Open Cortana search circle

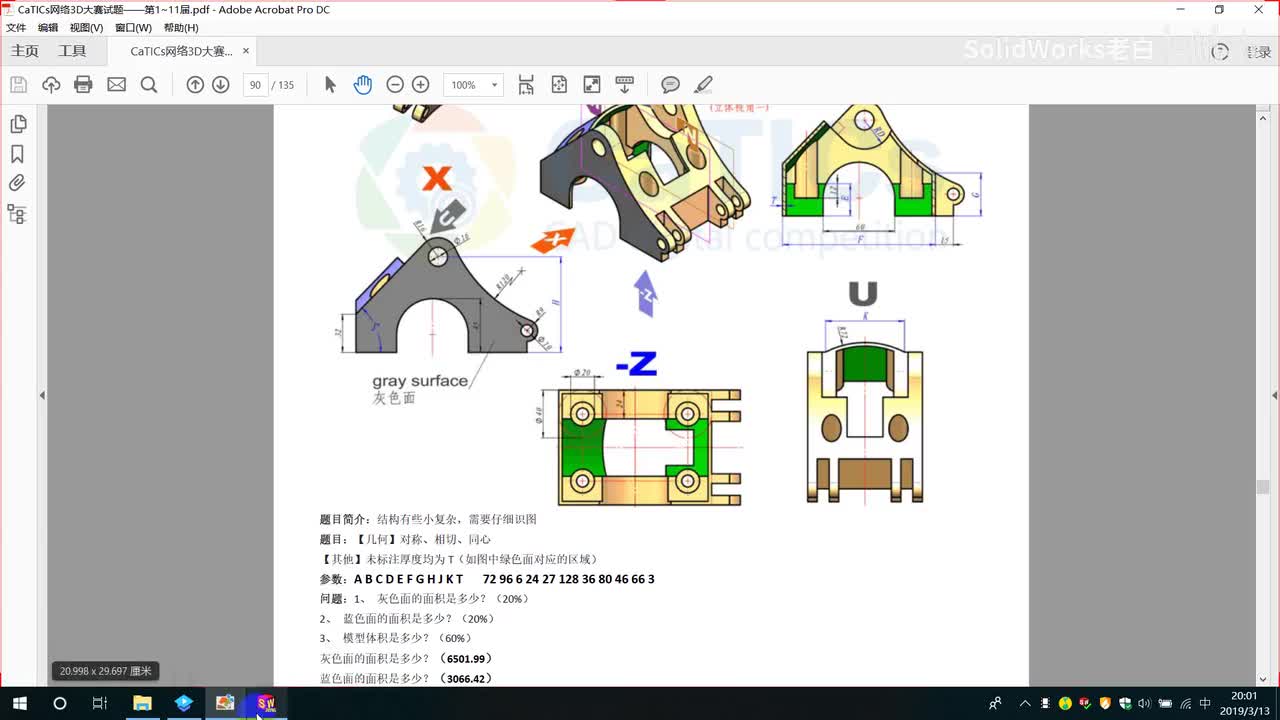coord(59,703)
